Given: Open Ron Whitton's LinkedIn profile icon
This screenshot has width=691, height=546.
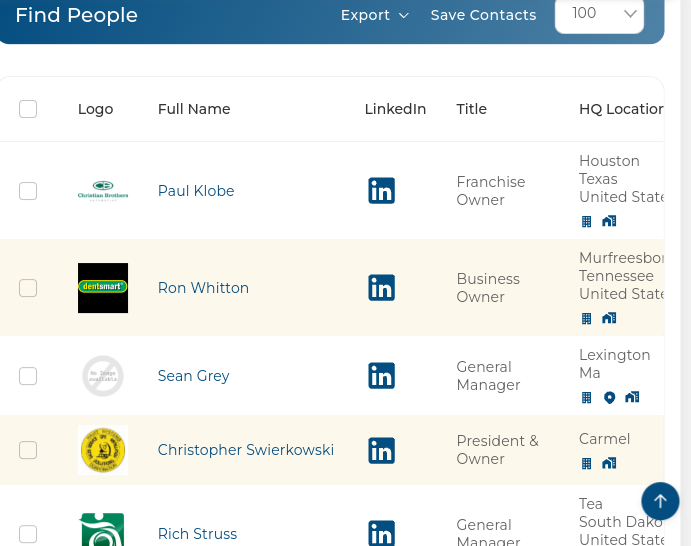Looking at the screenshot, I should click(381, 288).
